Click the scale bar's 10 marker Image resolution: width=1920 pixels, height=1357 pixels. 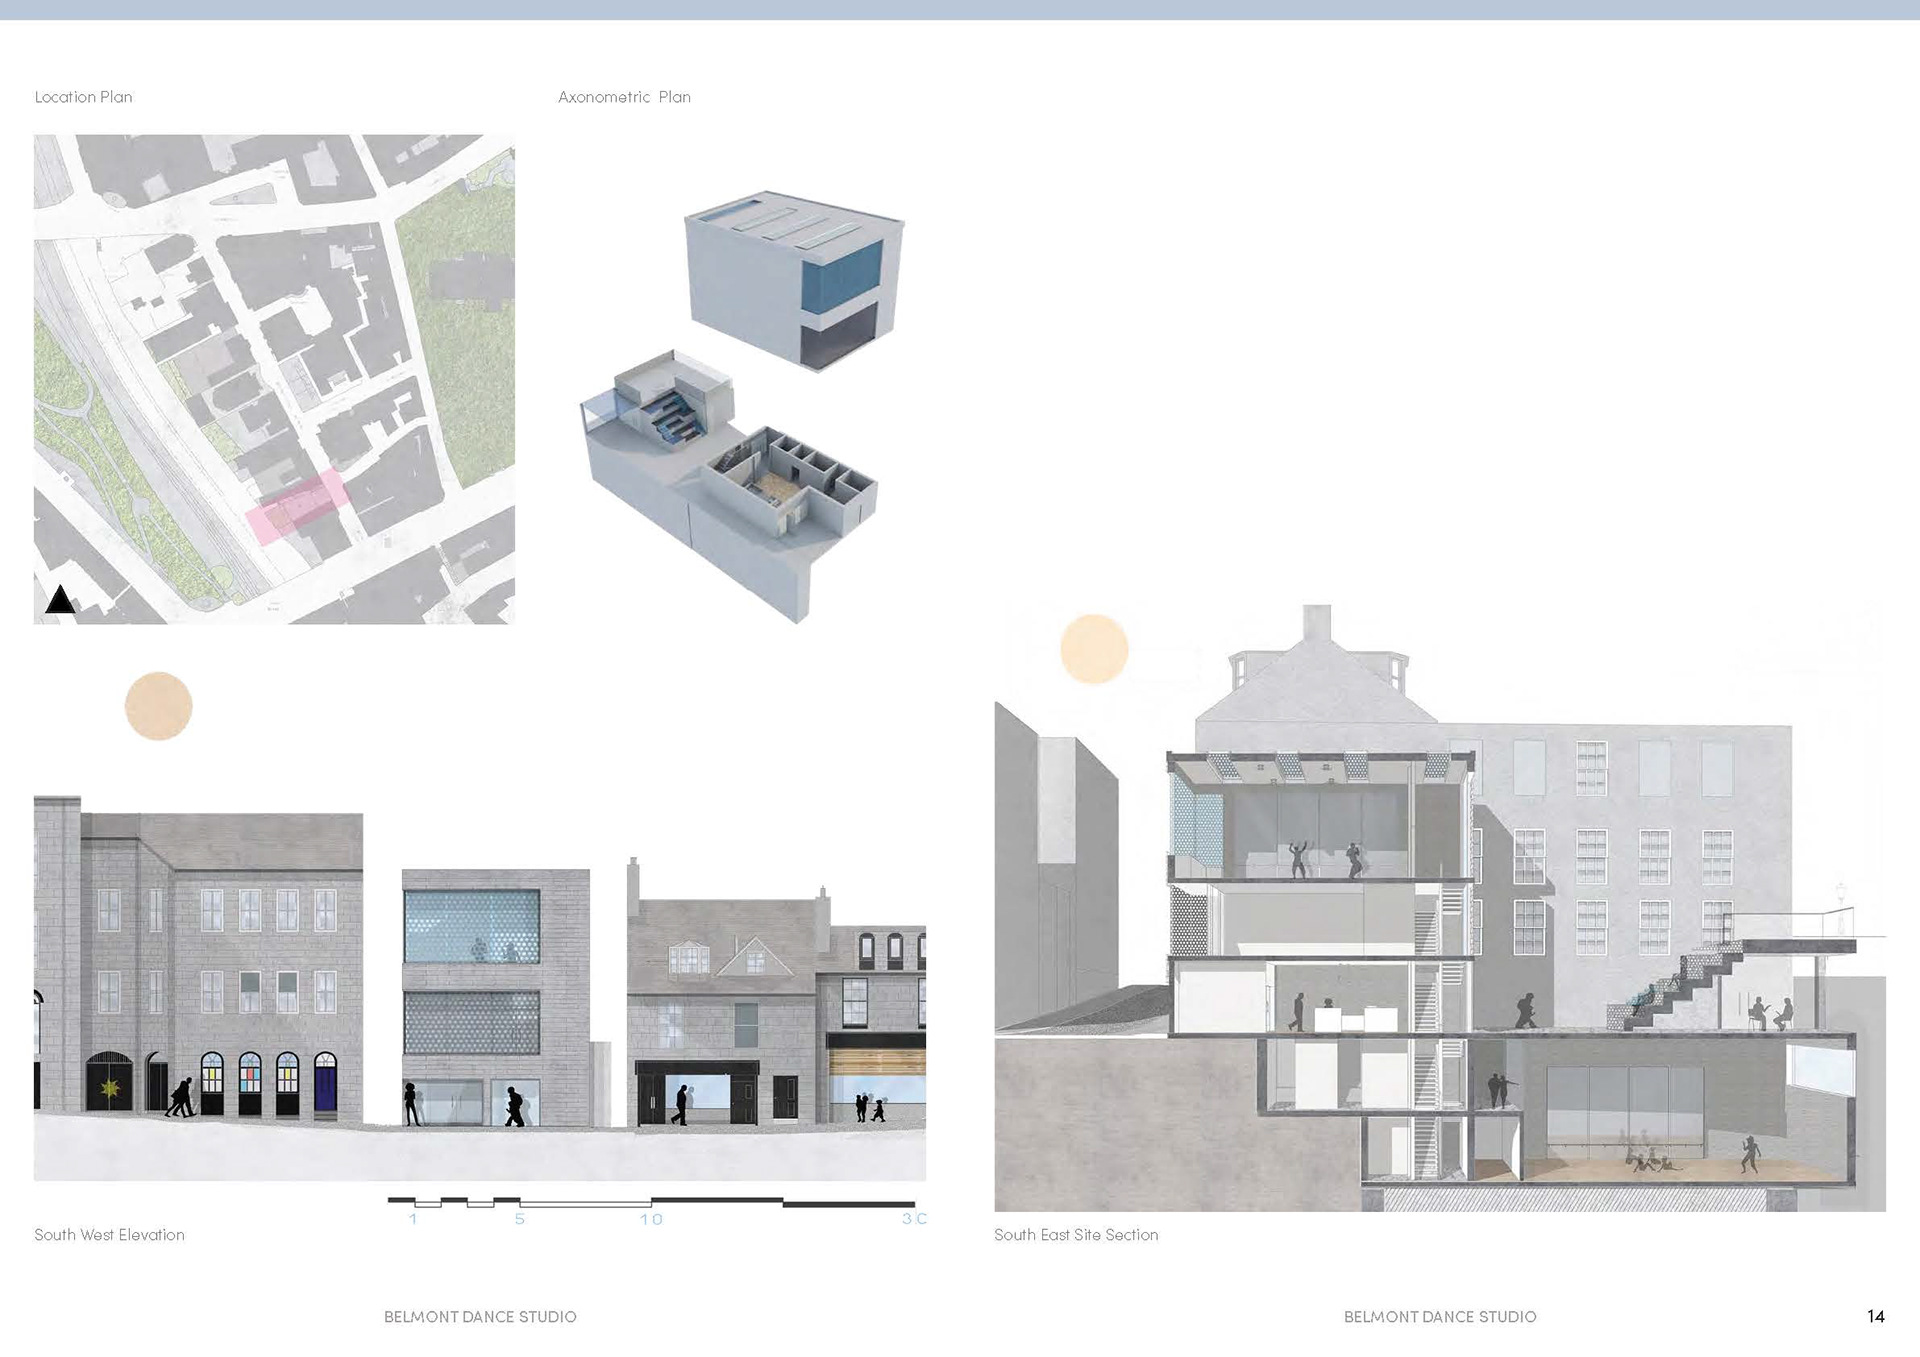(x=651, y=1219)
